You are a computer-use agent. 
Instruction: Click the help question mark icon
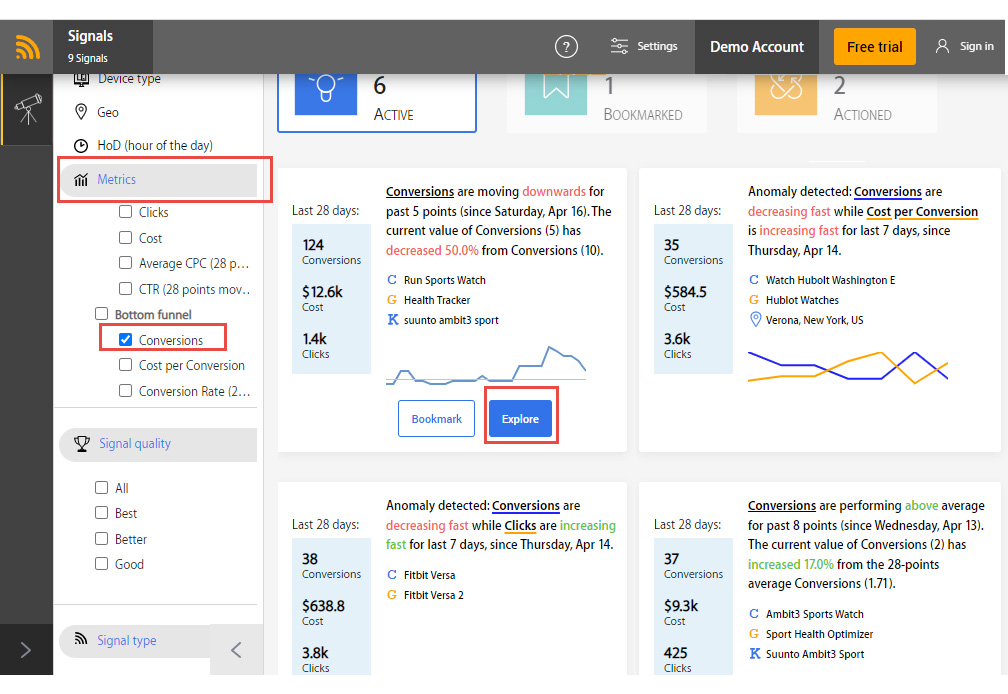566,46
